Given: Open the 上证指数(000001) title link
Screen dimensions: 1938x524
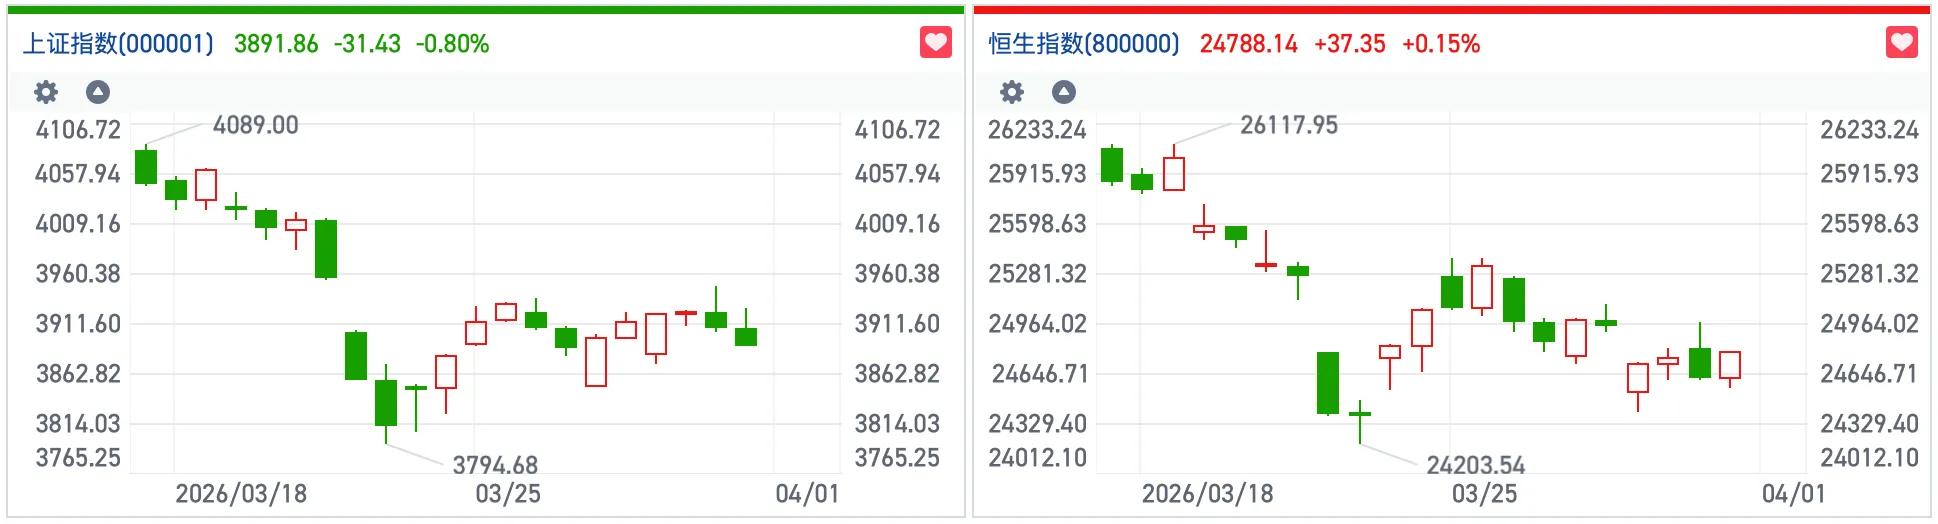Looking at the screenshot, I should pyautogui.click(x=118, y=44).
